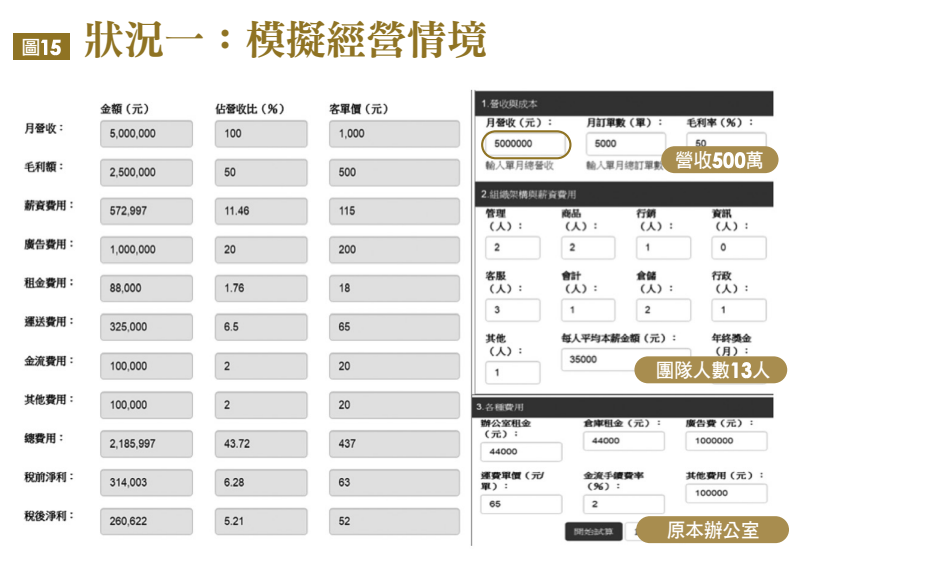Click the 金流費用 amount box 100,000
Viewport: 925px width, 582px height.
(x=146, y=366)
